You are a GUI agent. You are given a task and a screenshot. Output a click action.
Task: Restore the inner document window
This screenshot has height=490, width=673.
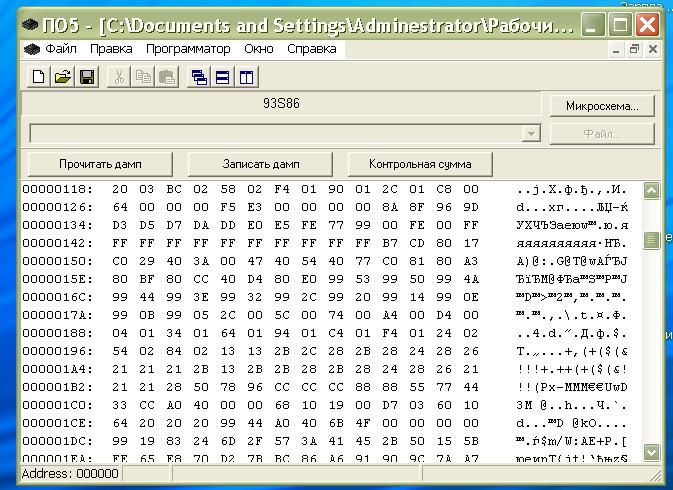(x=634, y=50)
